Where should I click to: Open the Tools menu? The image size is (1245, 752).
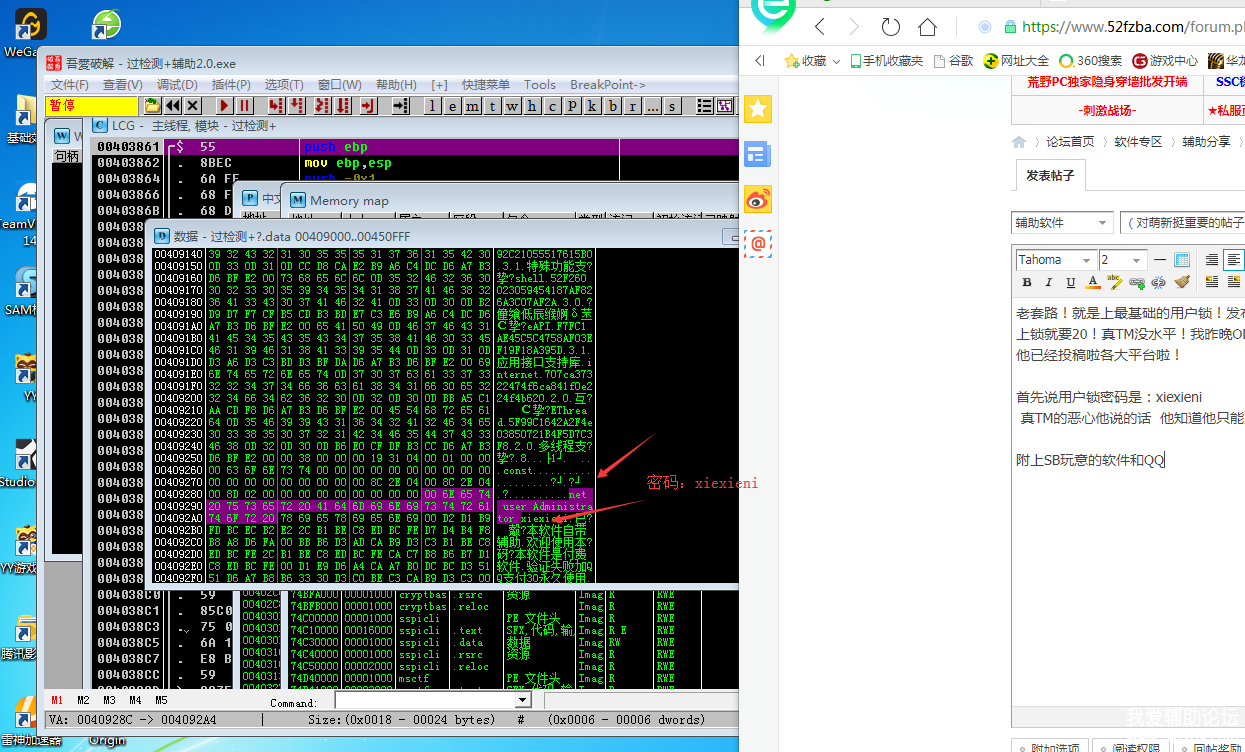(x=540, y=85)
